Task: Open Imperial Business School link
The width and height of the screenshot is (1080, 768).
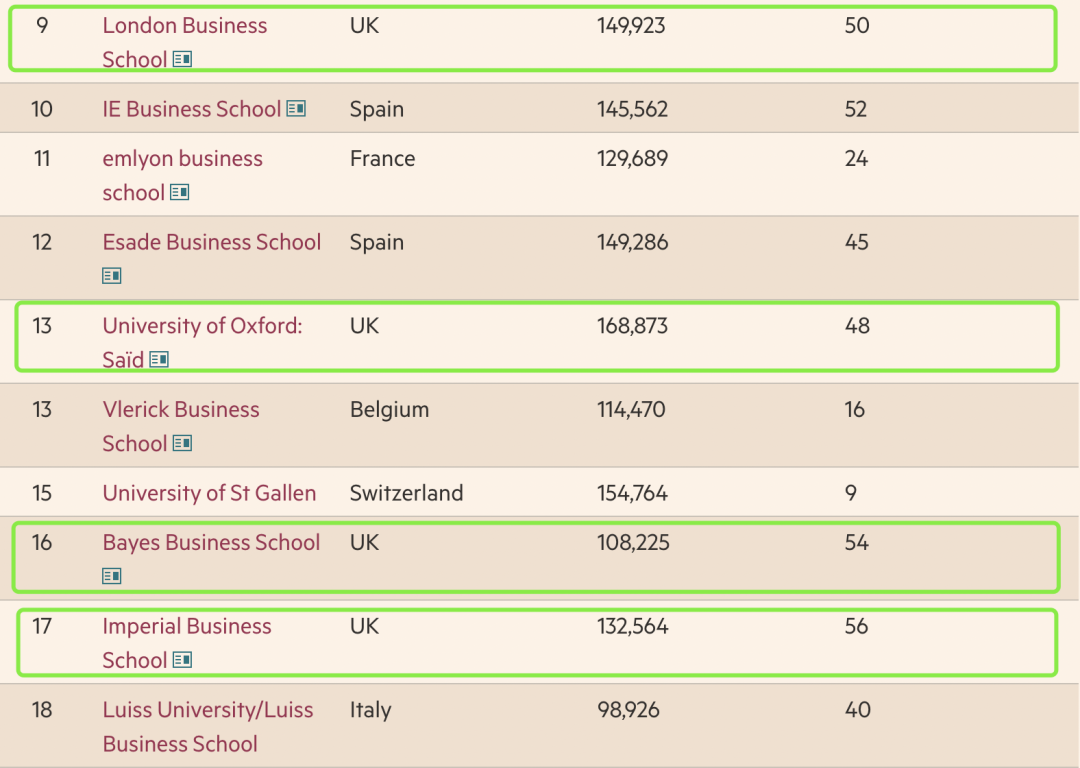Action: coord(187,643)
